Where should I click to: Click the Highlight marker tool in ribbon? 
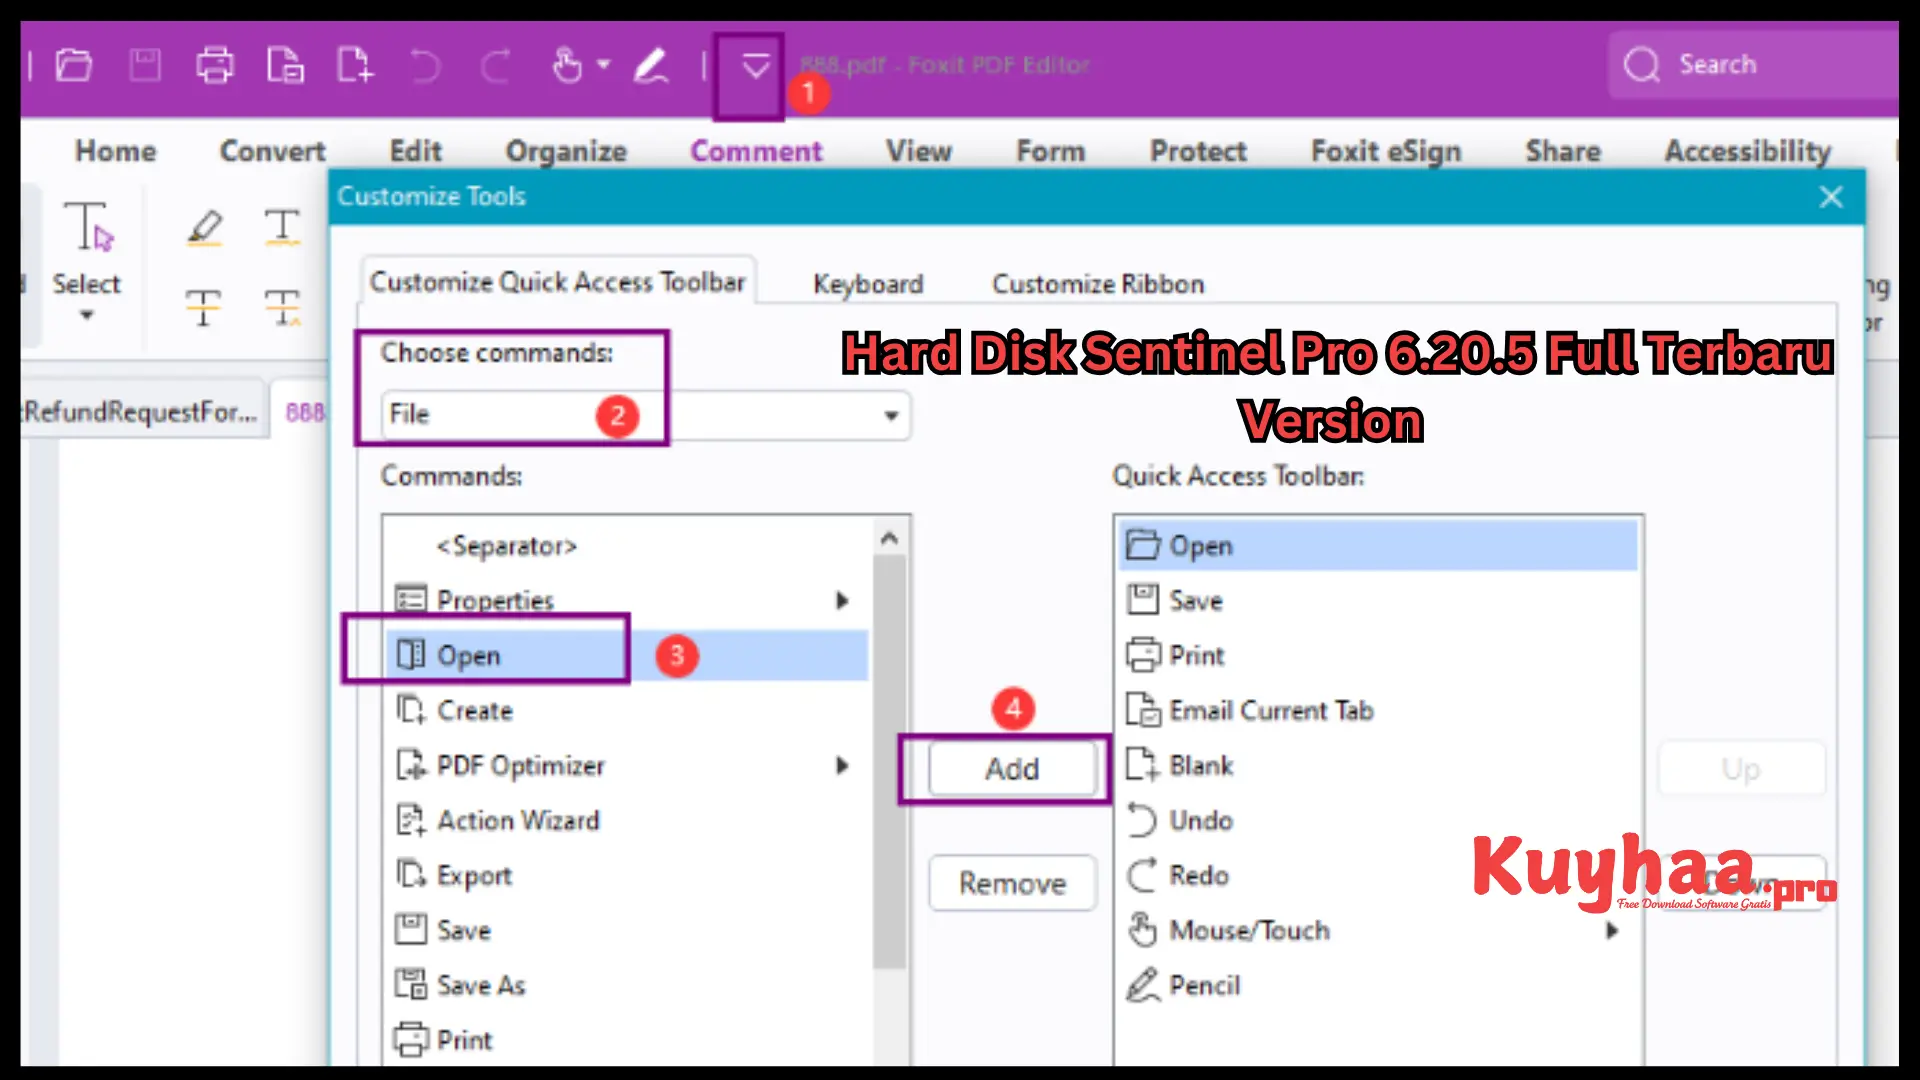205,227
